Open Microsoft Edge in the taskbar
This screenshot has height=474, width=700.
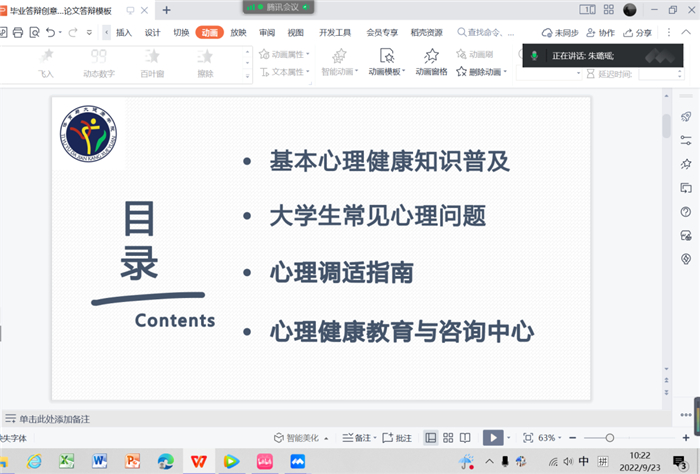point(166,461)
